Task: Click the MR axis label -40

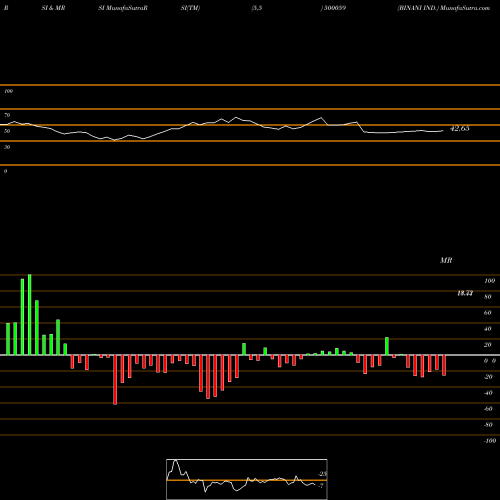Action: 488,393
